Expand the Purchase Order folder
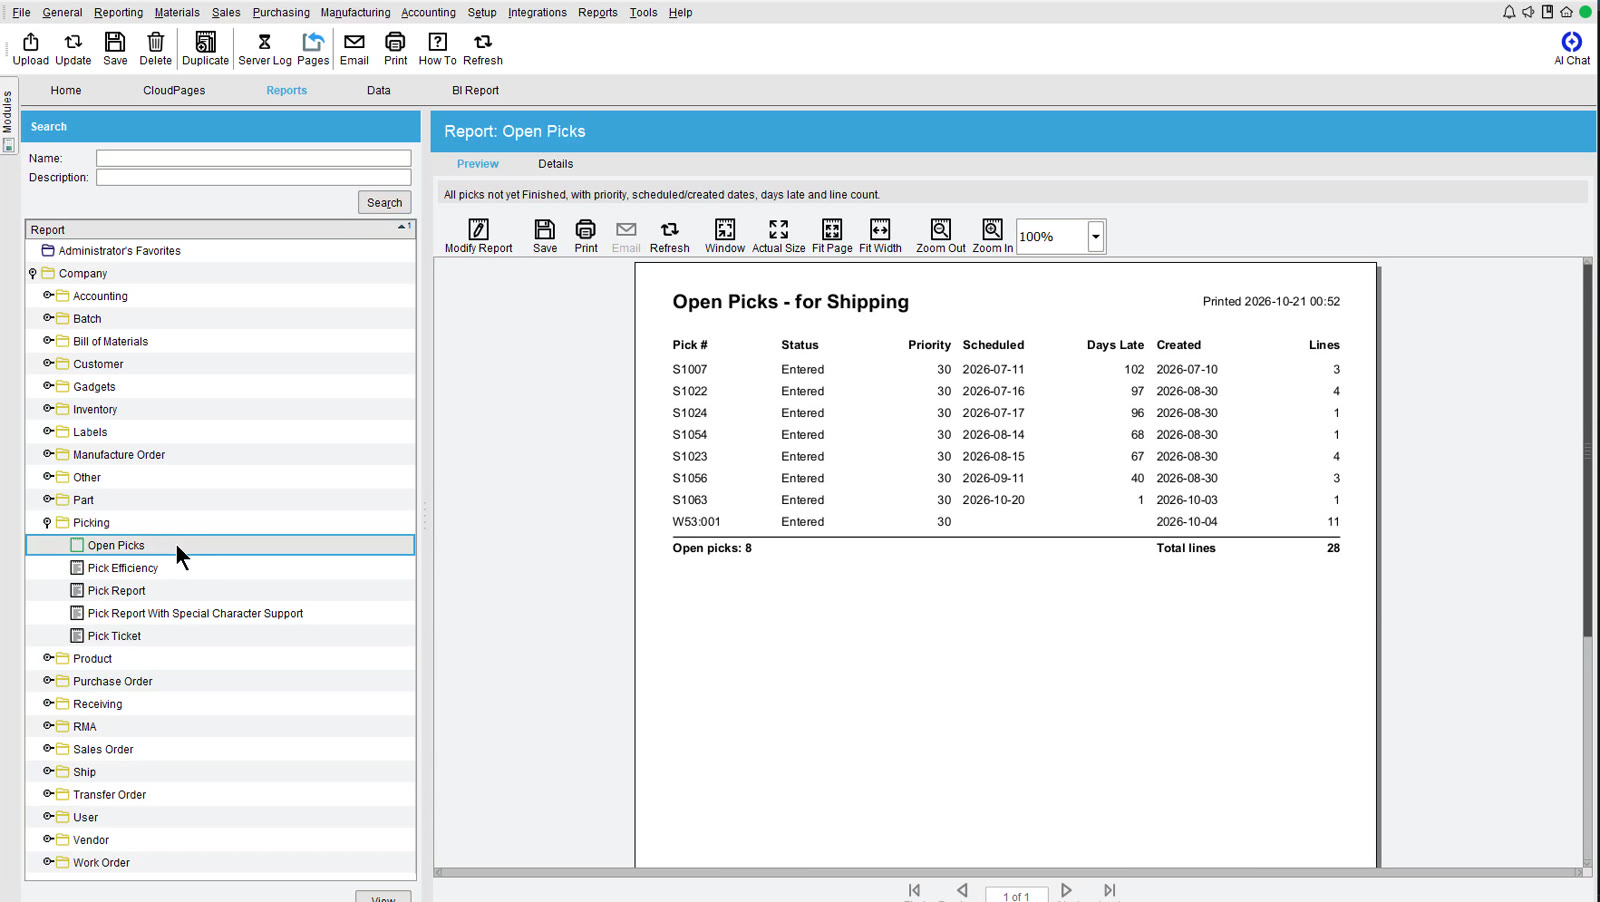 tap(48, 681)
